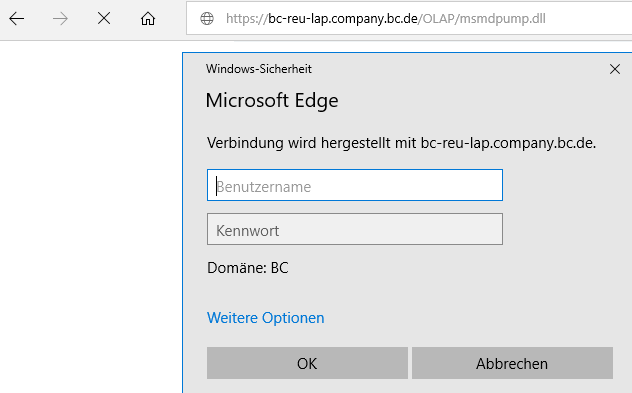Confirm login with the OK button
This screenshot has width=632, height=393.
click(x=307, y=363)
